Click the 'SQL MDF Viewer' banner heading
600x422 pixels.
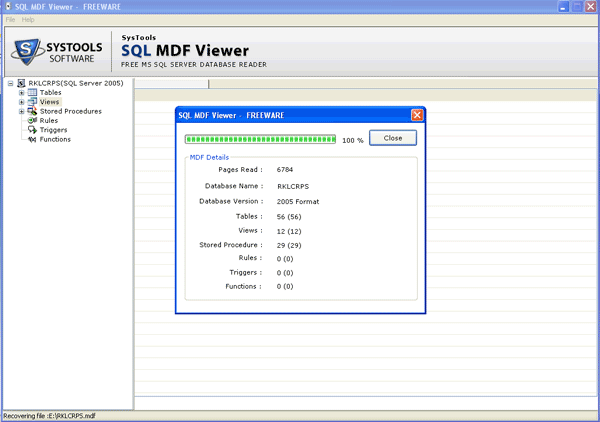click(185, 51)
